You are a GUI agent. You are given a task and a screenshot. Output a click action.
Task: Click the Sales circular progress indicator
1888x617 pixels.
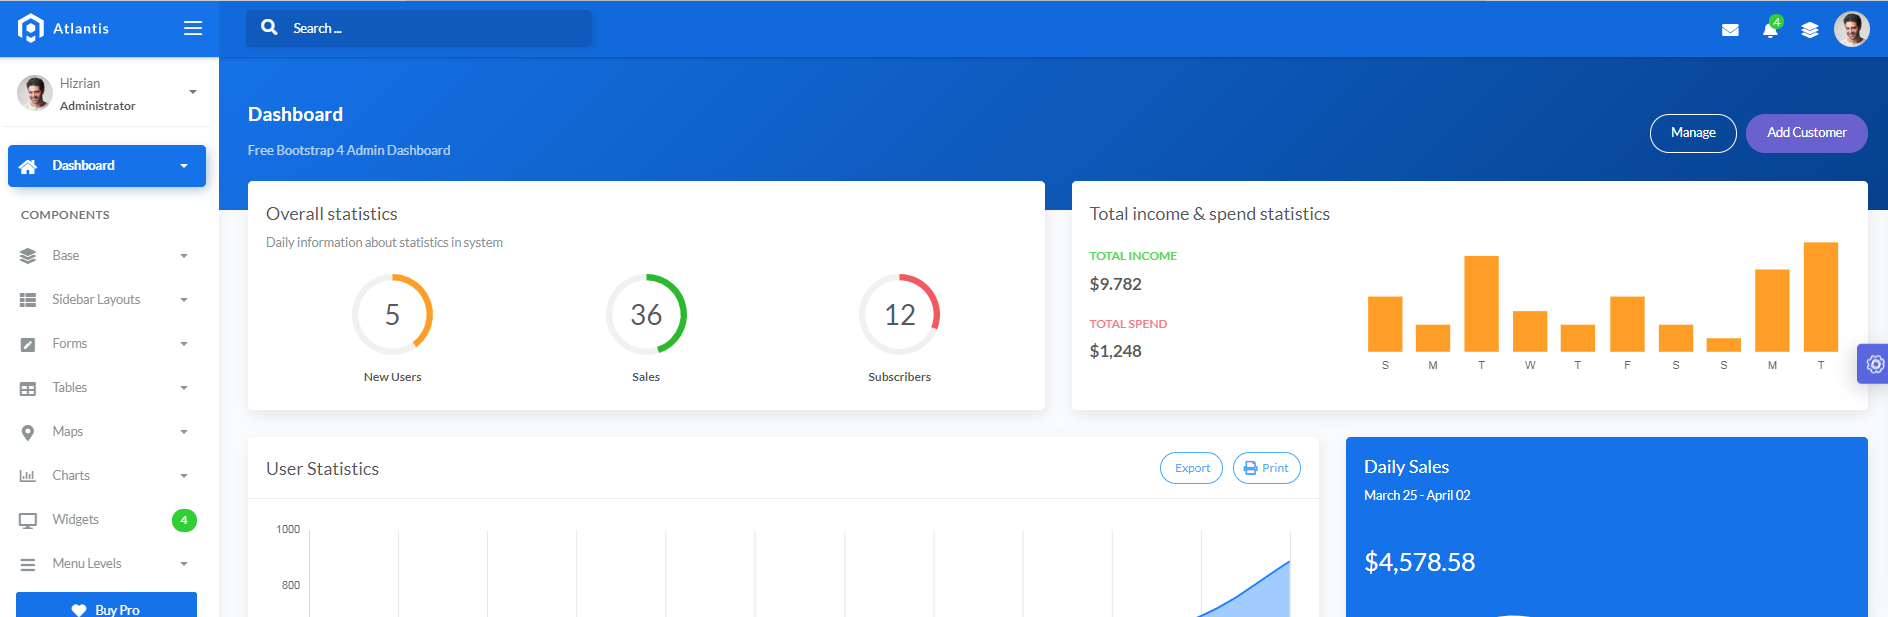[646, 314]
